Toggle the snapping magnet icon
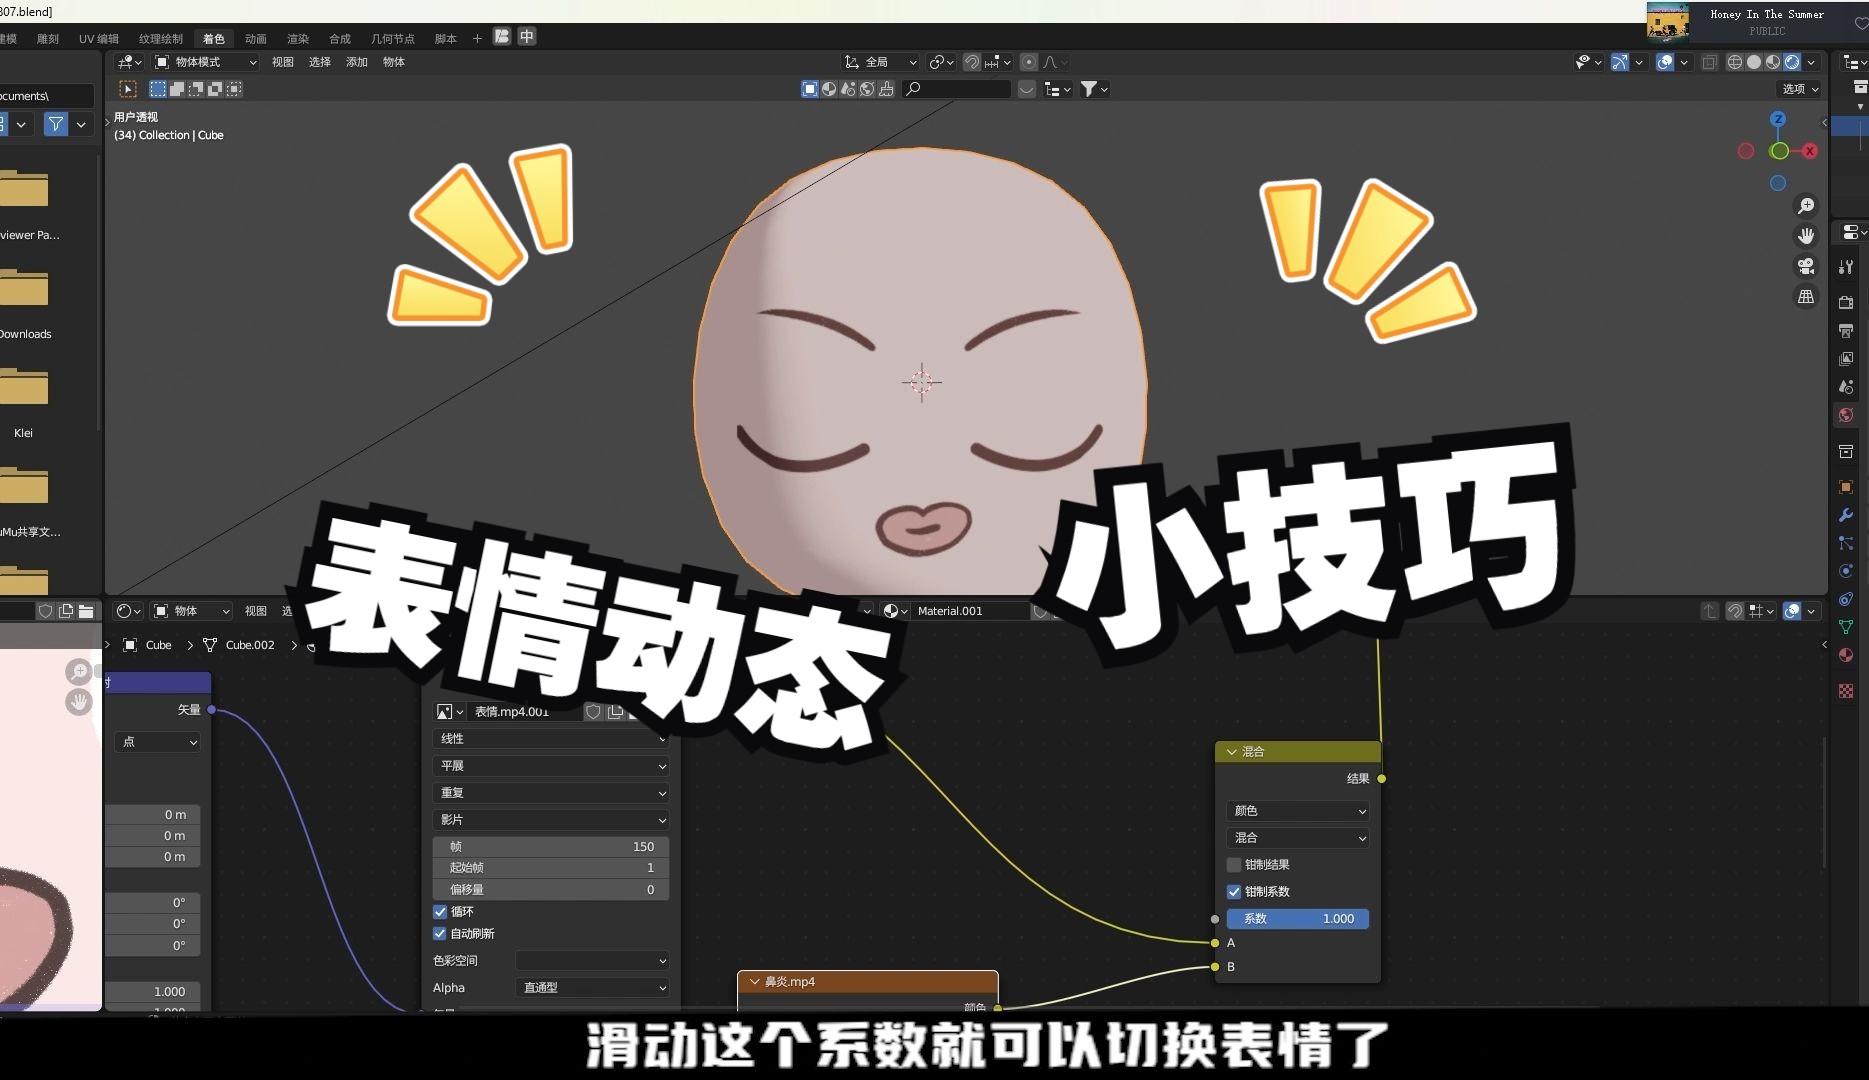This screenshot has width=1869, height=1080. pos(971,62)
